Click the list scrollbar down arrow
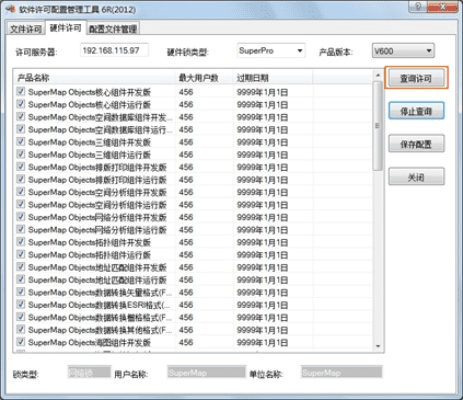Screen dimensions: 463x400 (x=378, y=346)
